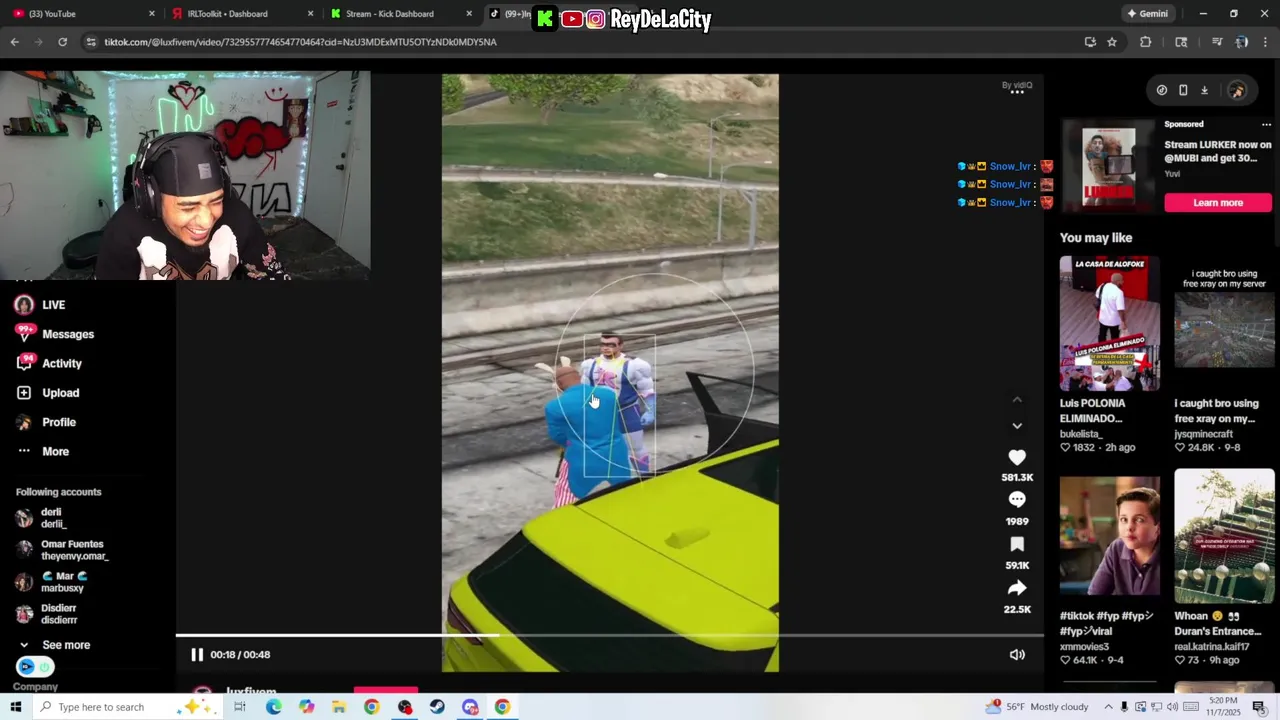Screen dimensions: 1280x720
Task: Like the video via heart icon
Action: point(1017,457)
